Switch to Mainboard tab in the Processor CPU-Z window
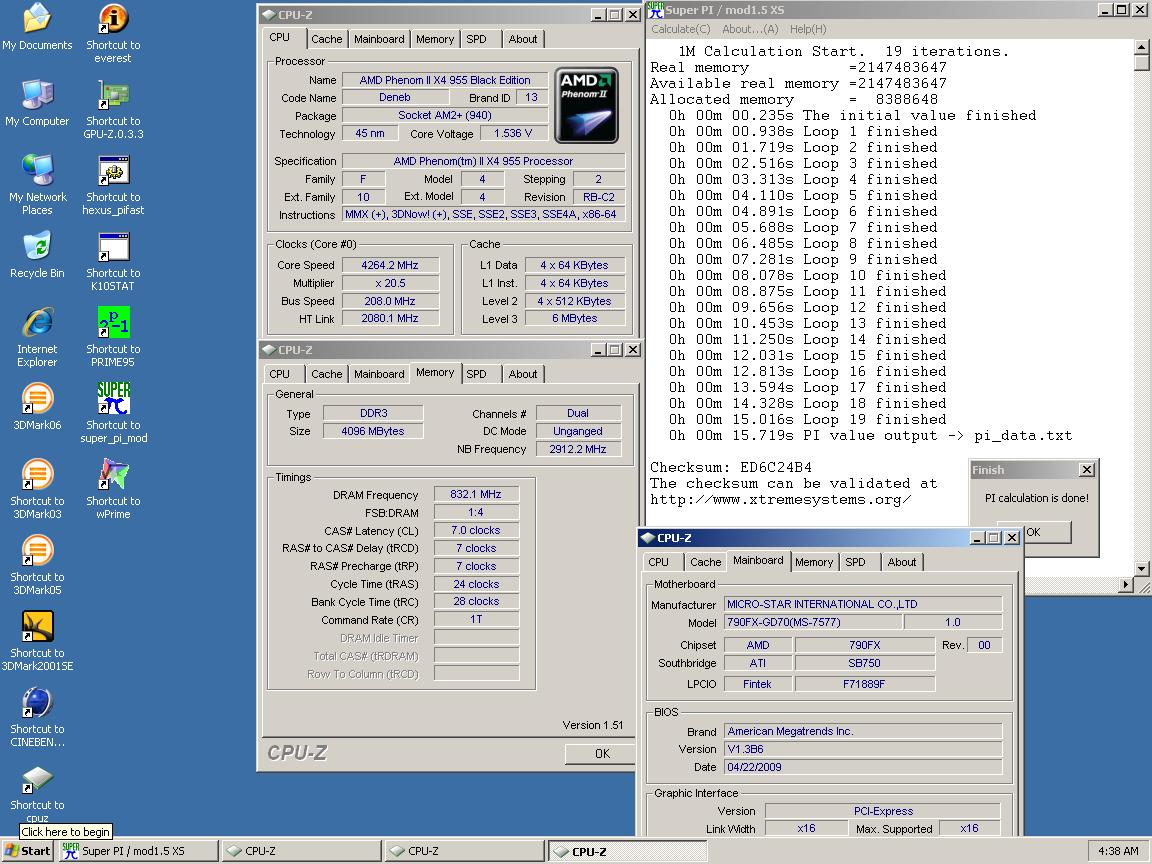This screenshot has height=864, width=1152. coord(379,39)
